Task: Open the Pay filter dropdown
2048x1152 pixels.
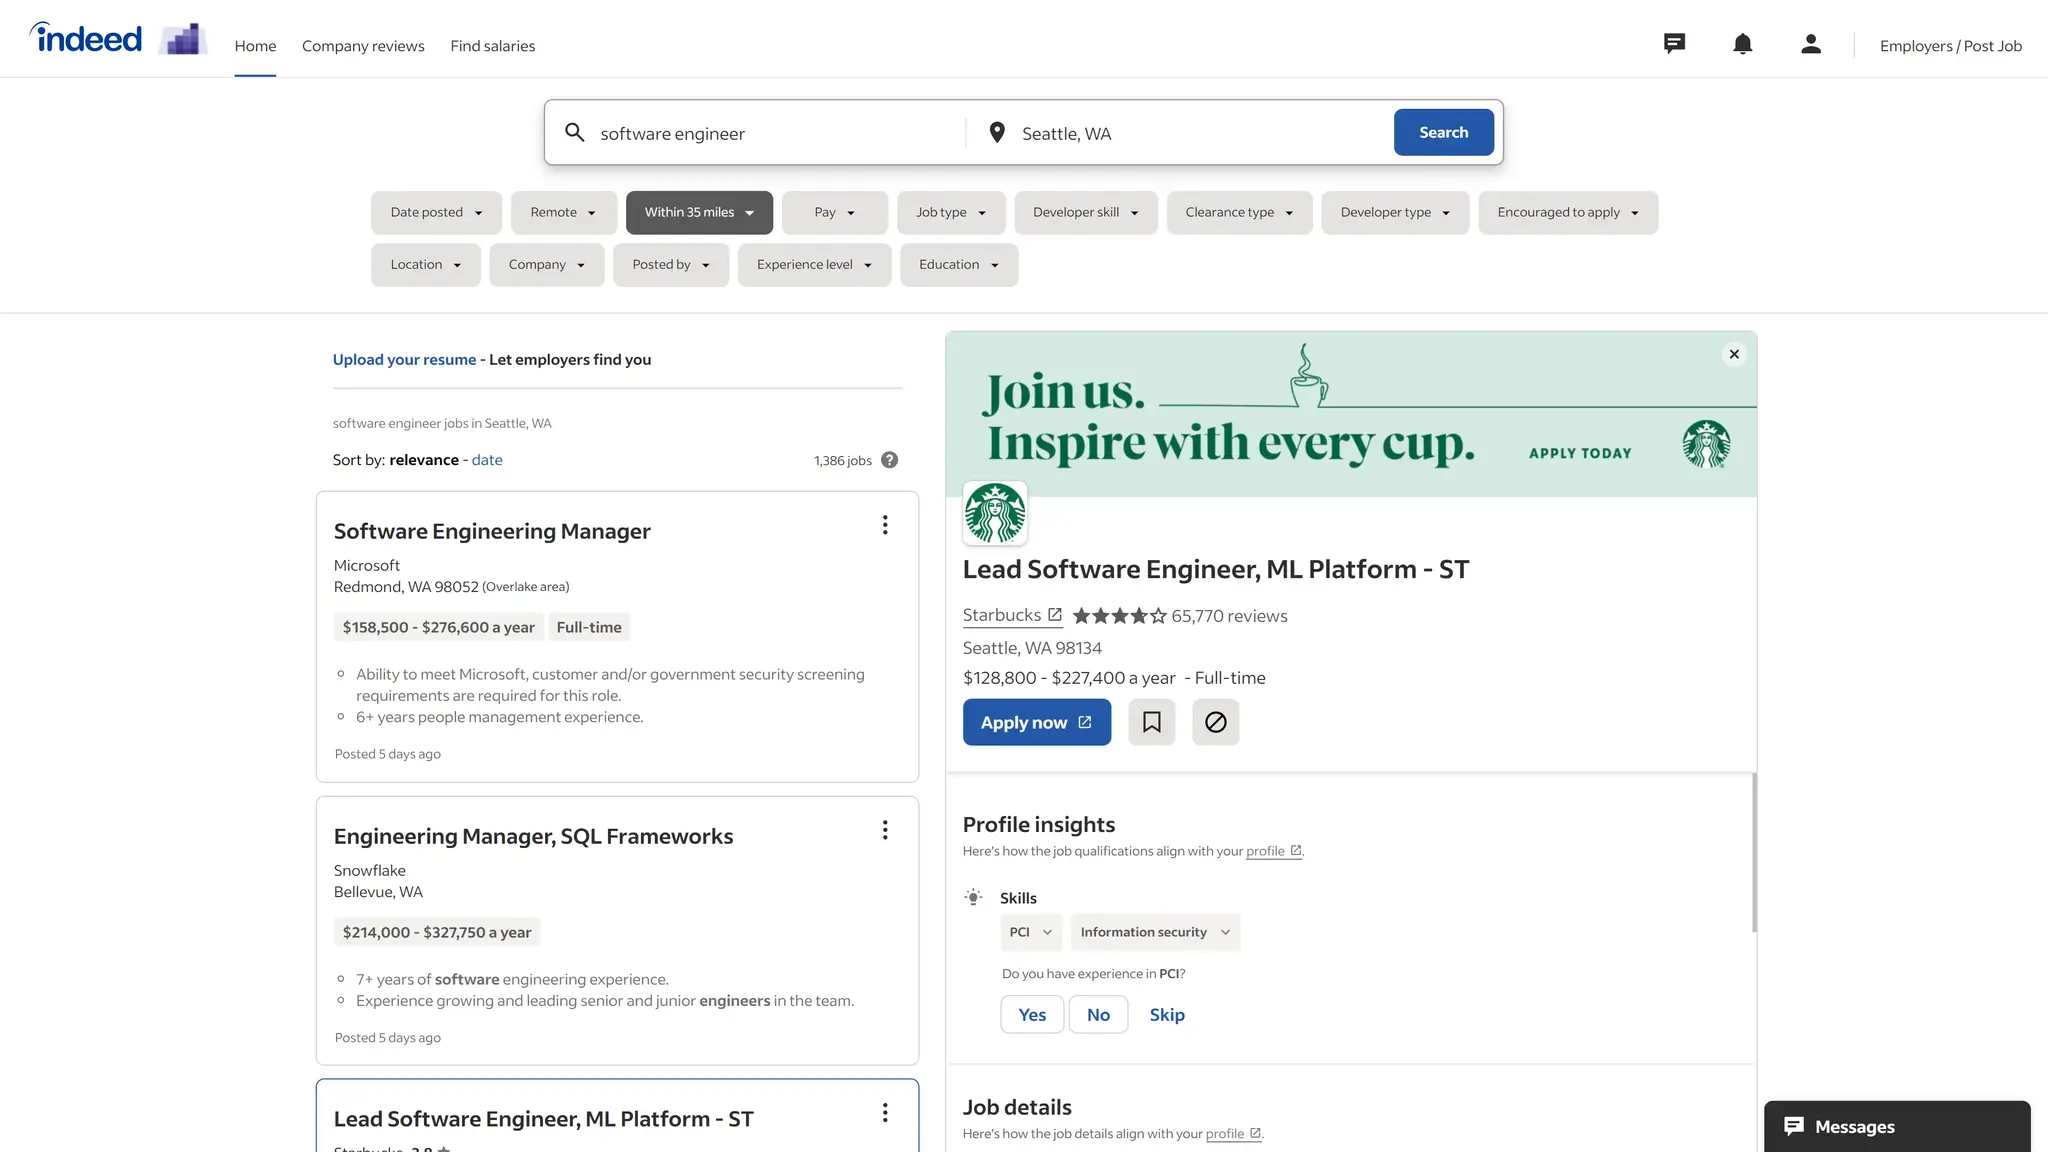Action: [x=835, y=212]
